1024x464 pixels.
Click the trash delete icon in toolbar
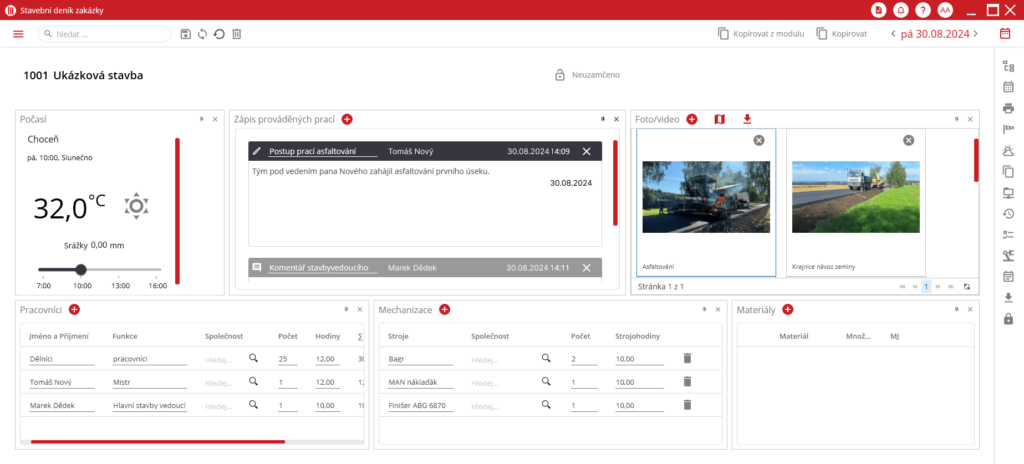tap(236, 34)
